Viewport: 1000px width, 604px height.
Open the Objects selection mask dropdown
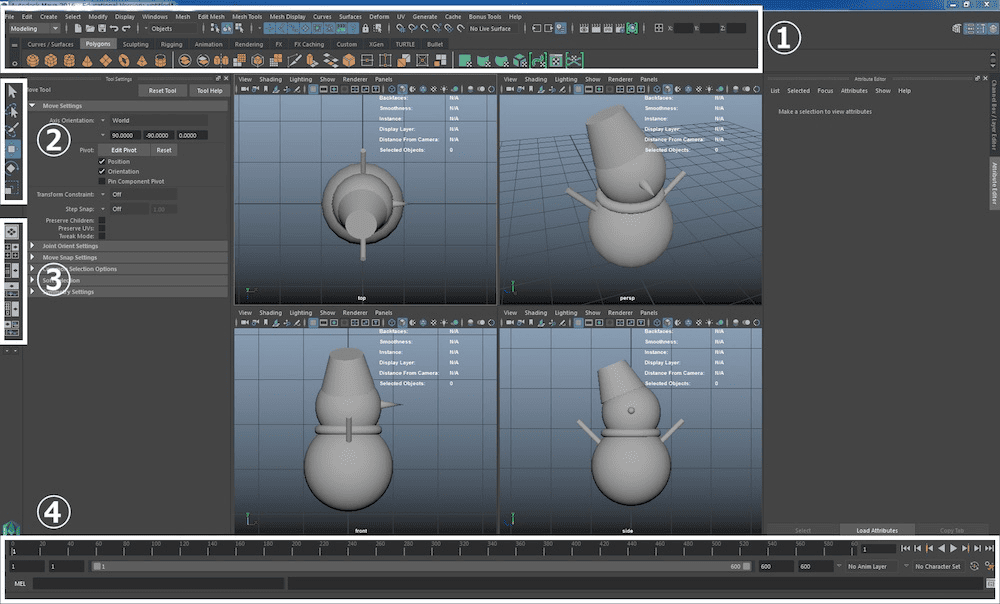(169, 29)
